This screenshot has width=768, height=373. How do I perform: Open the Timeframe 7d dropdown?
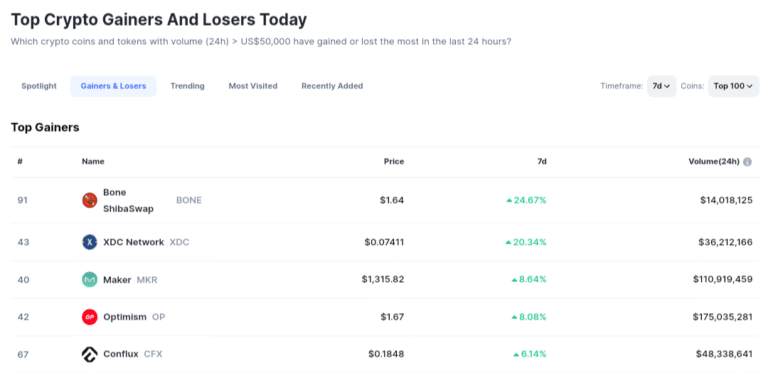point(661,86)
